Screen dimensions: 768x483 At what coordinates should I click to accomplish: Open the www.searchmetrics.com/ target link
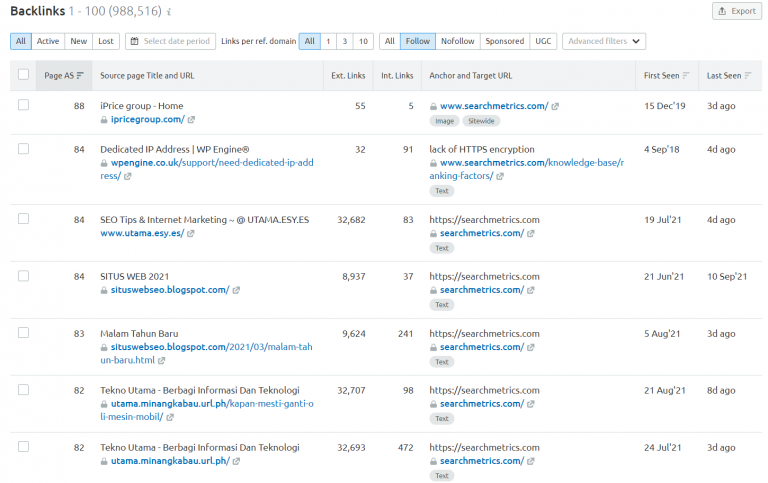tap(494, 106)
